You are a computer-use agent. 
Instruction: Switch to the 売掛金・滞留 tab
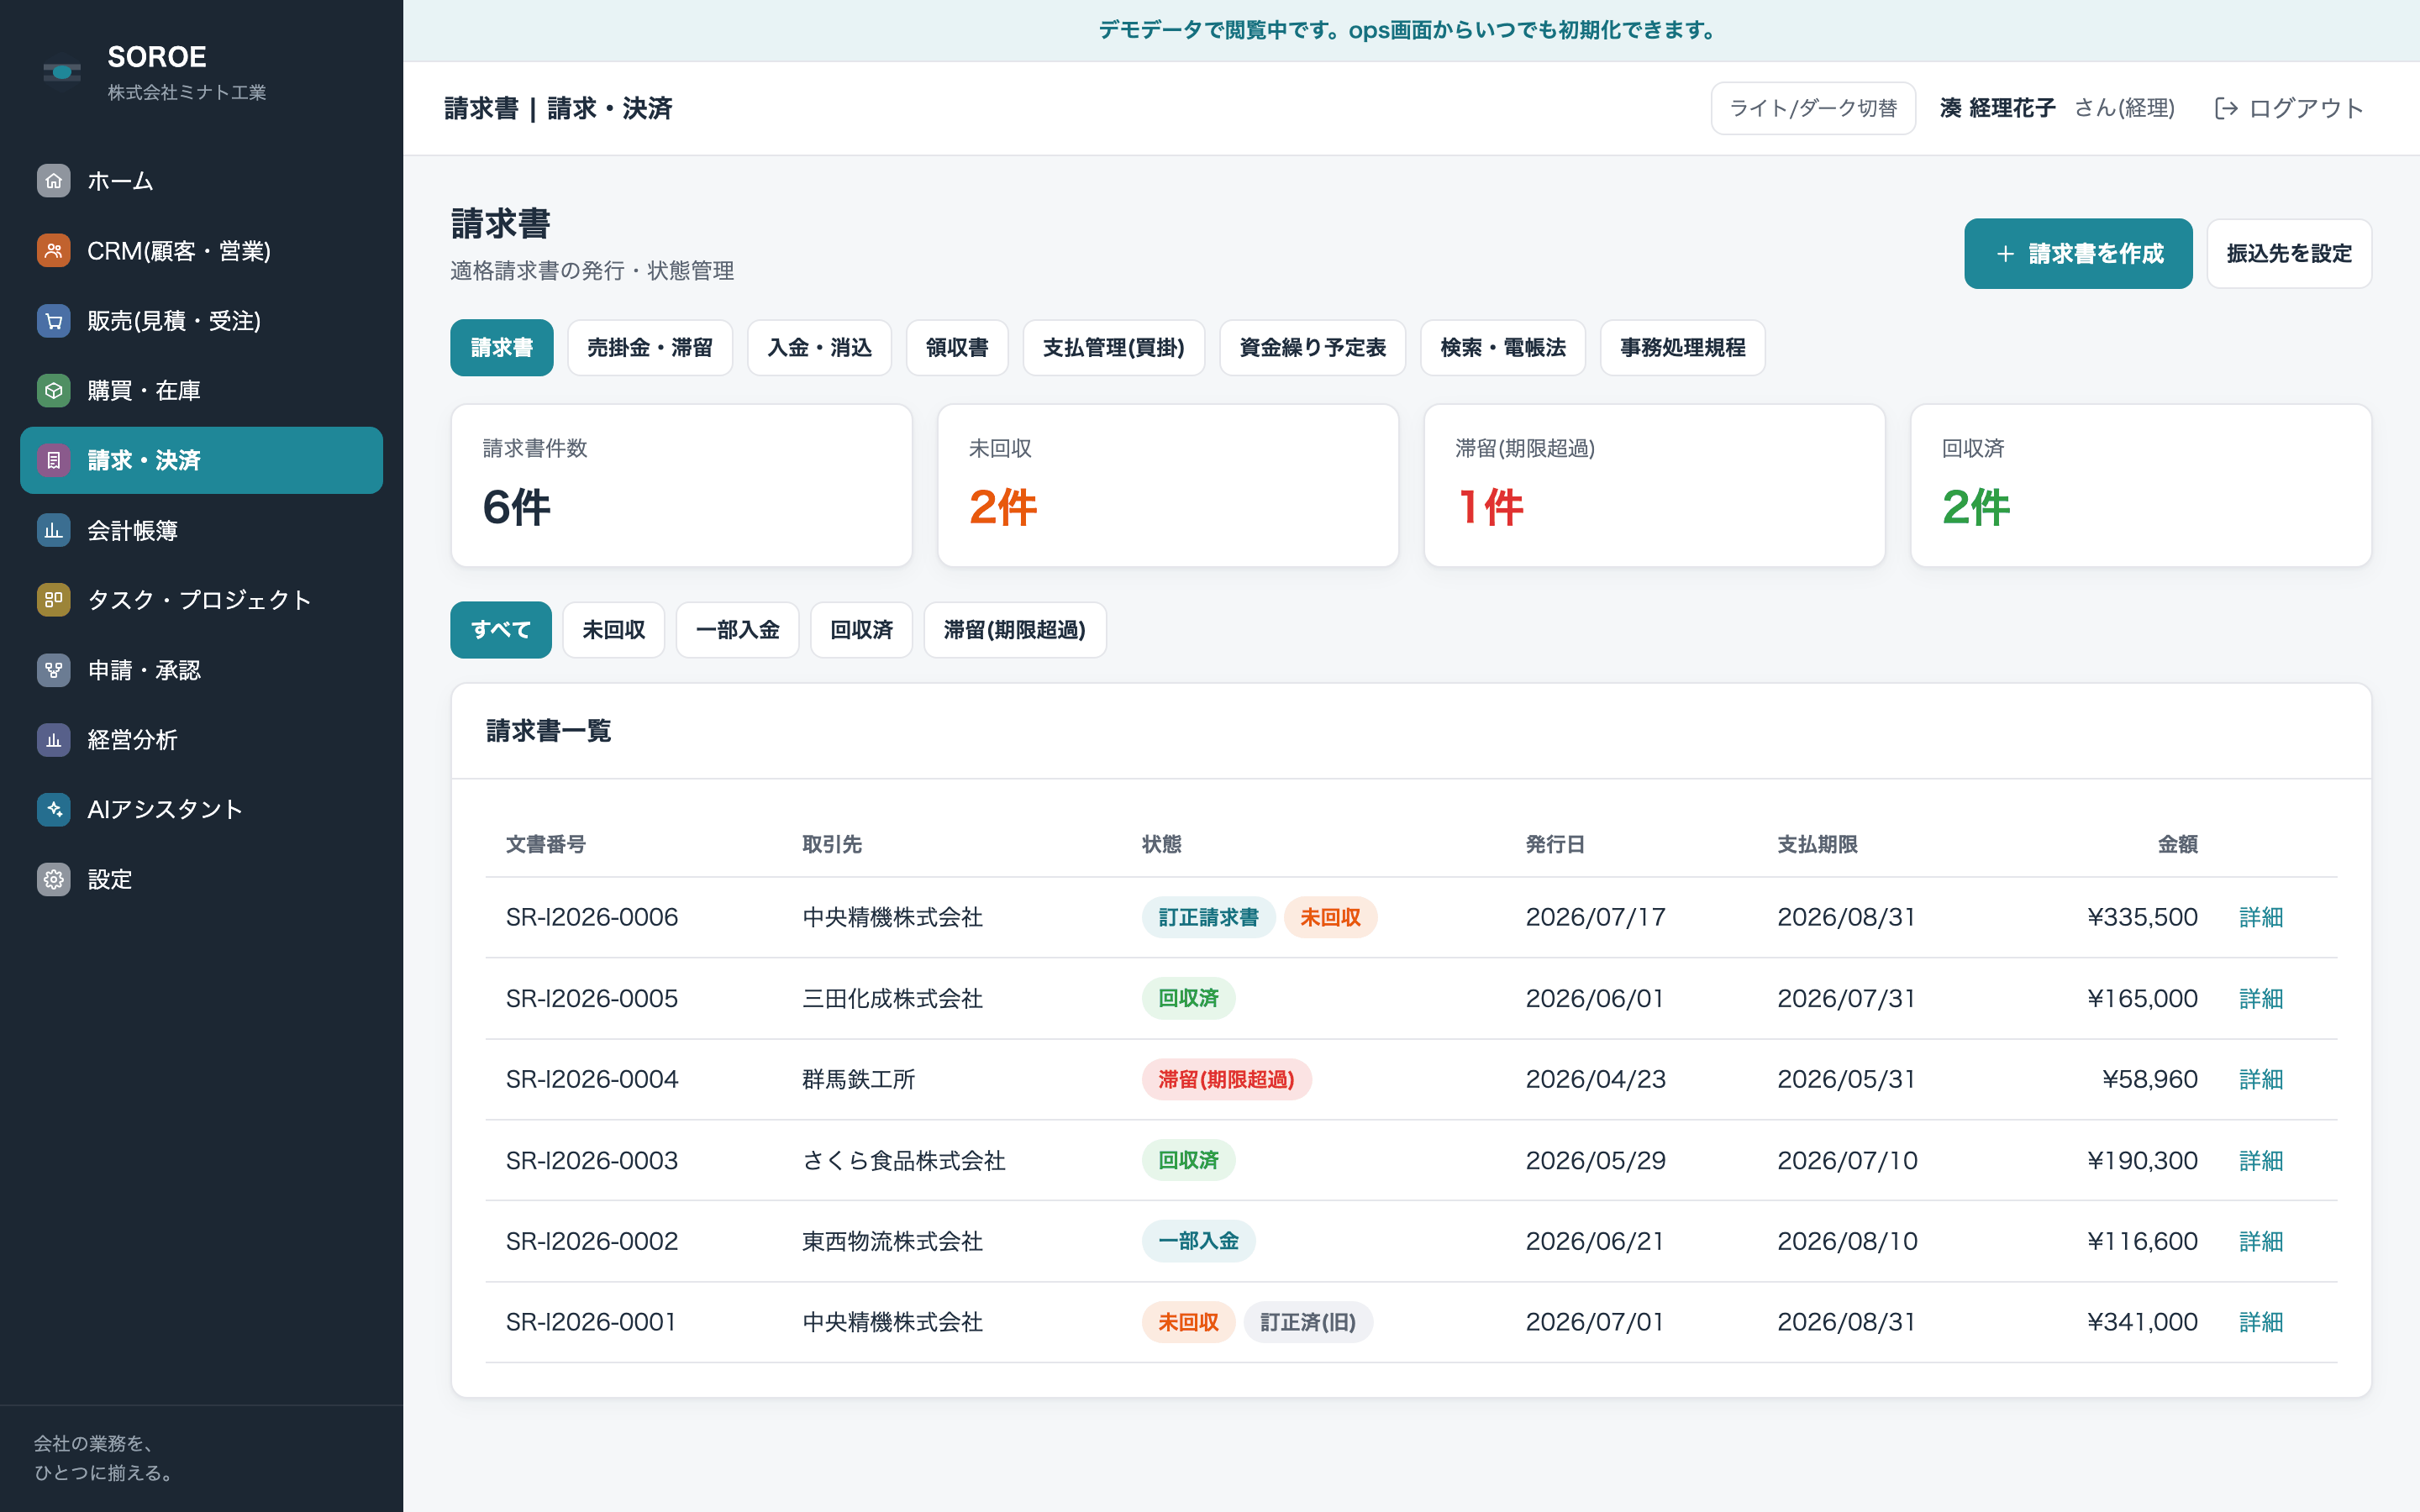pos(650,348)
